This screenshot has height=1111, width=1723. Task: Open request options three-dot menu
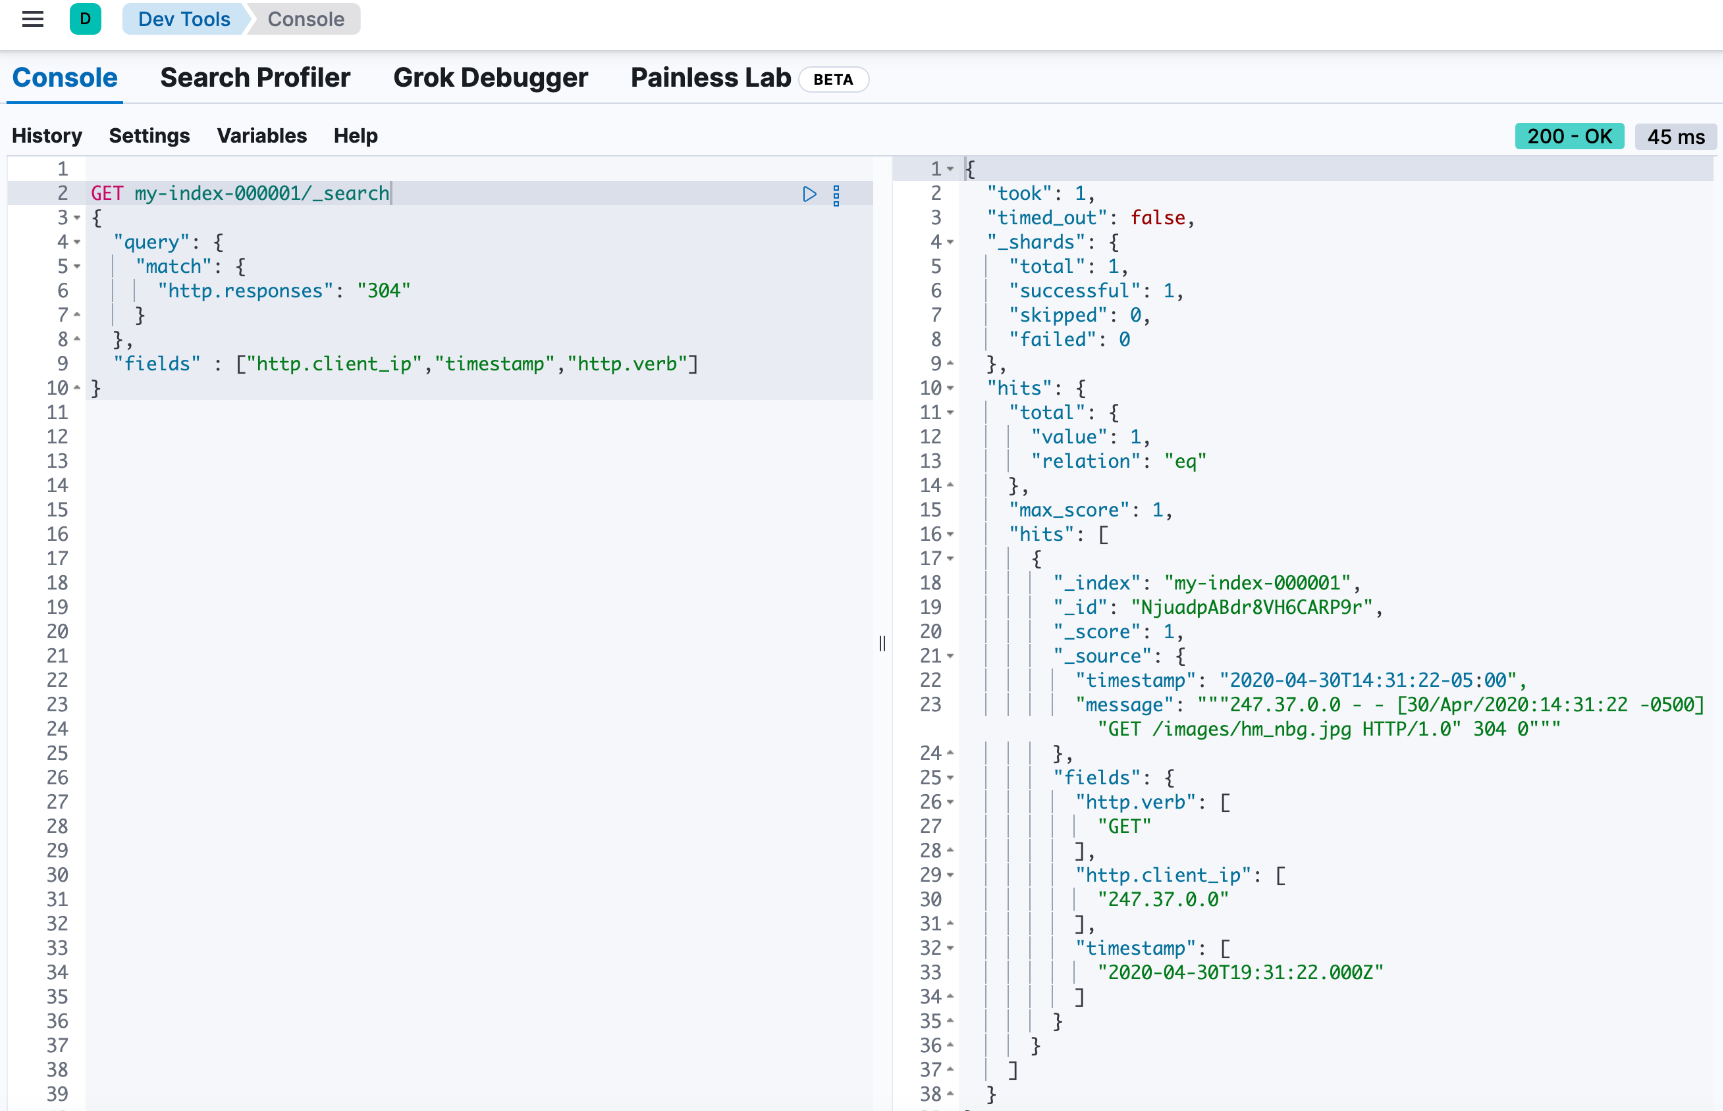coord(836,195)
